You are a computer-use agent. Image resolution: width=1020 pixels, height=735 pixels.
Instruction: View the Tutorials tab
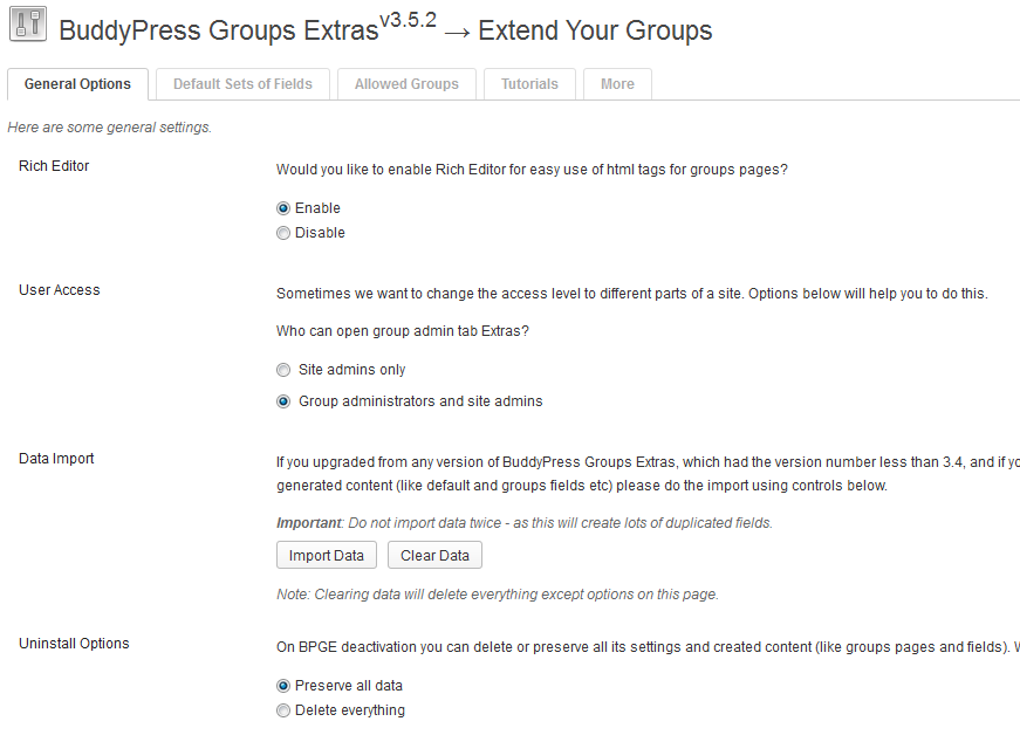pyautogui.click(x=529, y=84)
